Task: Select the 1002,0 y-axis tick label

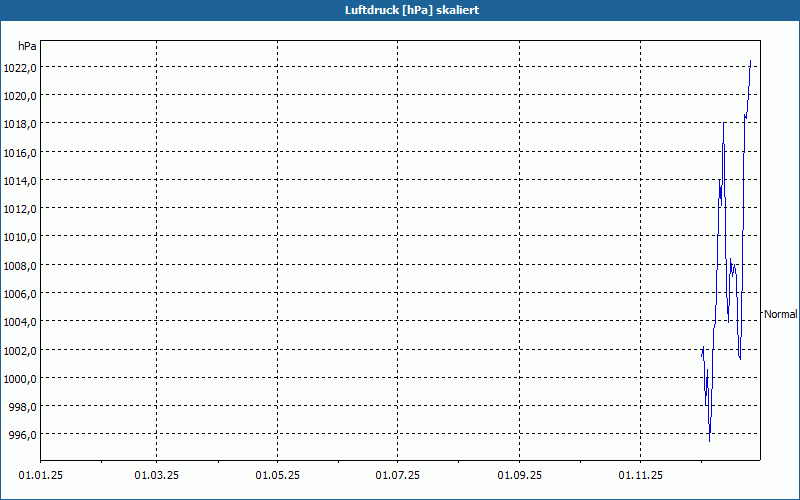Action: [x=22, y=351]
